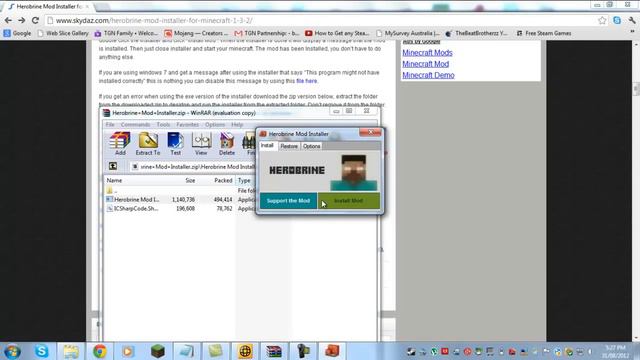Open the red block taskbar icon

tap(332, 351)
